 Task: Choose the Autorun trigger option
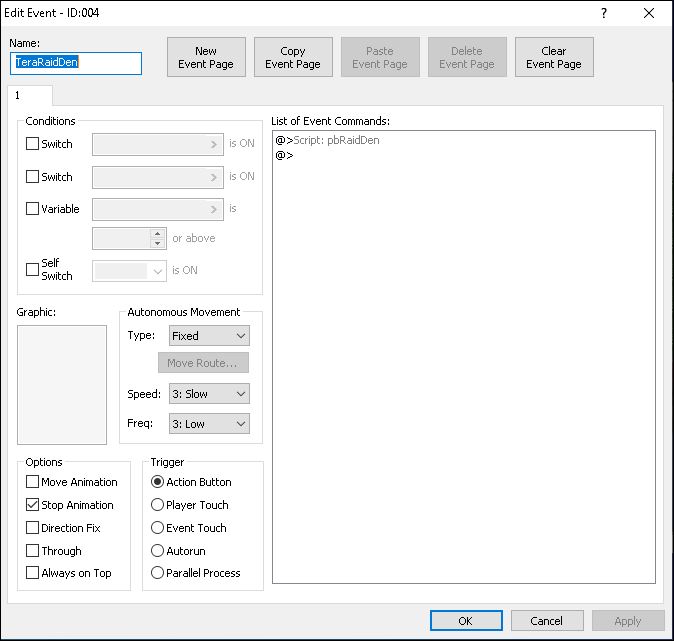[x=158, y=551]
